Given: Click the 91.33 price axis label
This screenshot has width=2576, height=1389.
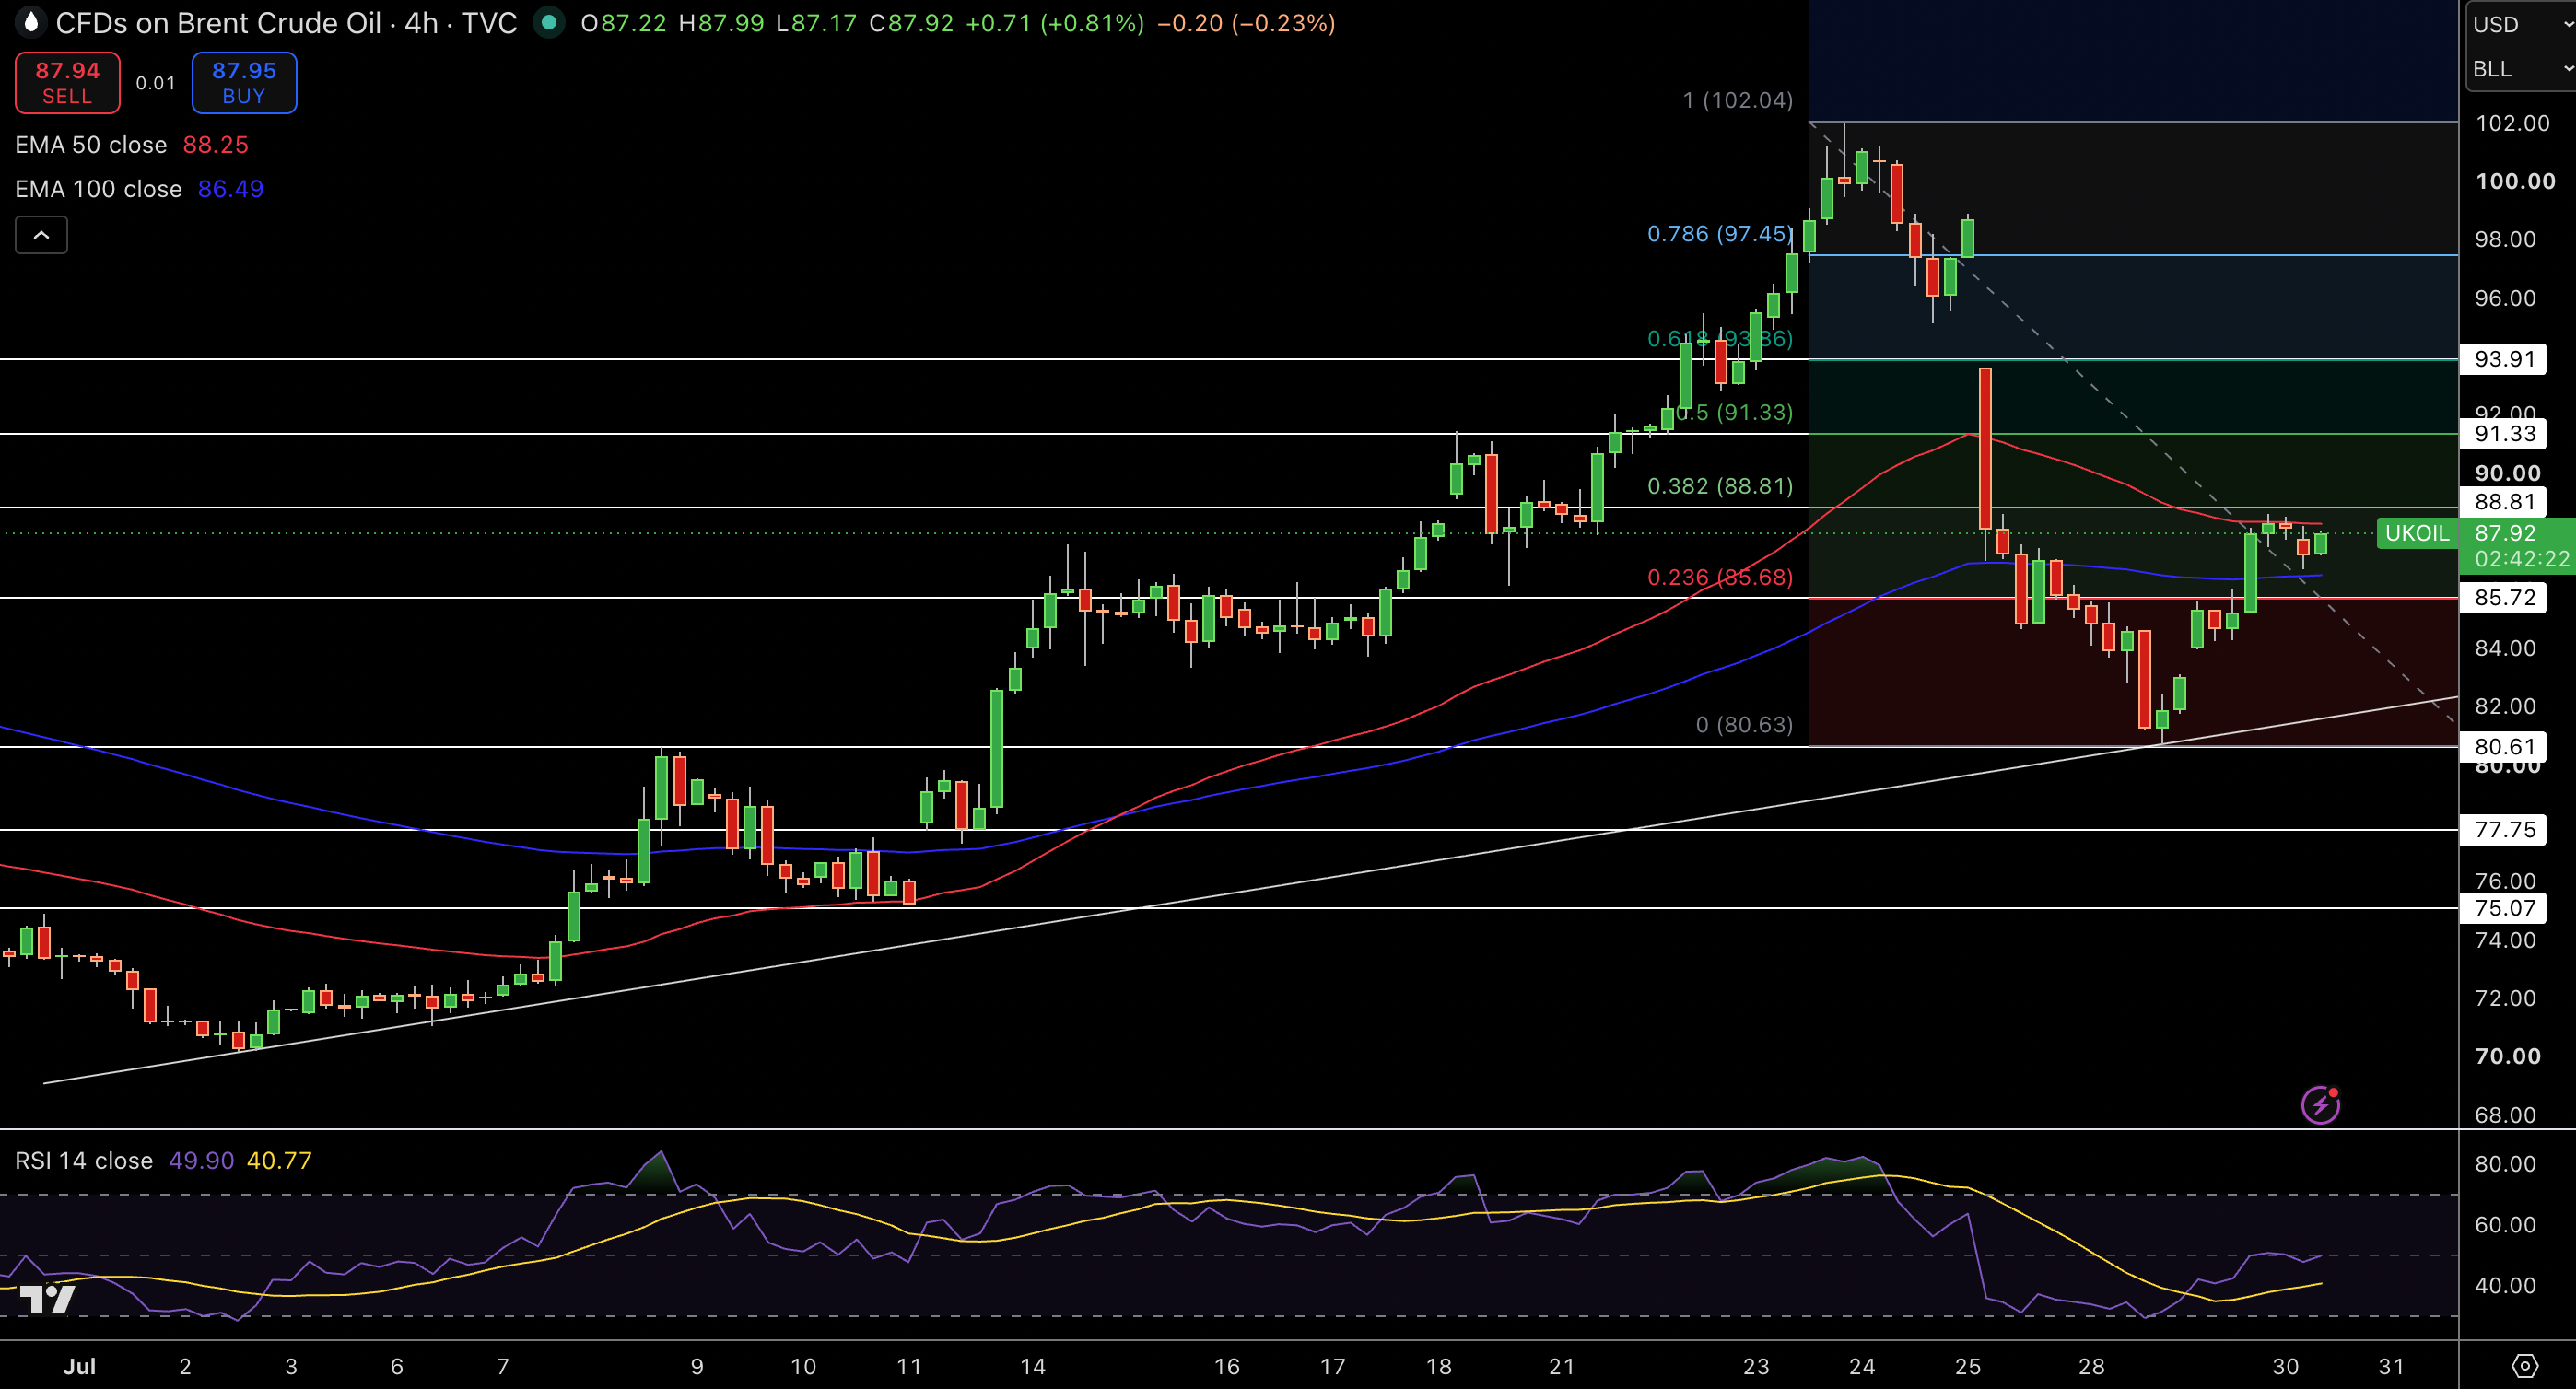Looking at the screenshot, I should pyautogui.click(x=2504, y=434).
